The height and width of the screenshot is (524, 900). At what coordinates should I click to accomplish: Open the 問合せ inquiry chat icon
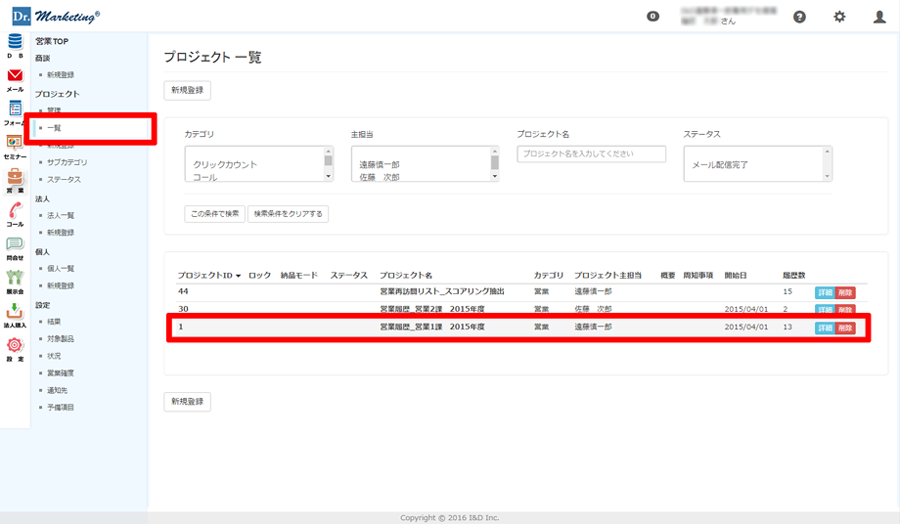point(15,245)
